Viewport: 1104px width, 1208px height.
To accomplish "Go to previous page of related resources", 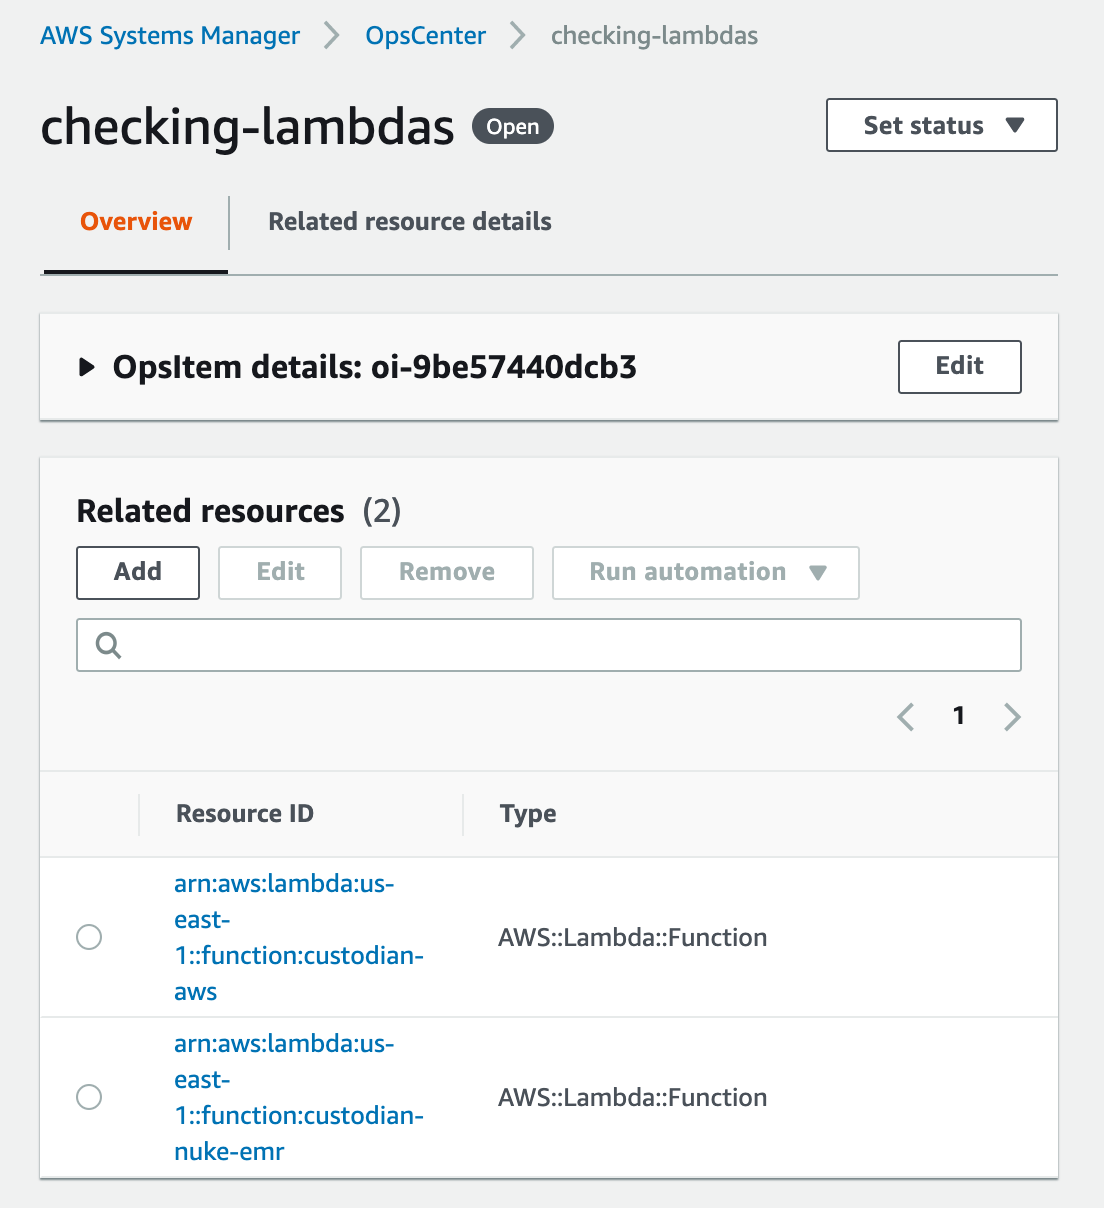I will tap(906, 716).
